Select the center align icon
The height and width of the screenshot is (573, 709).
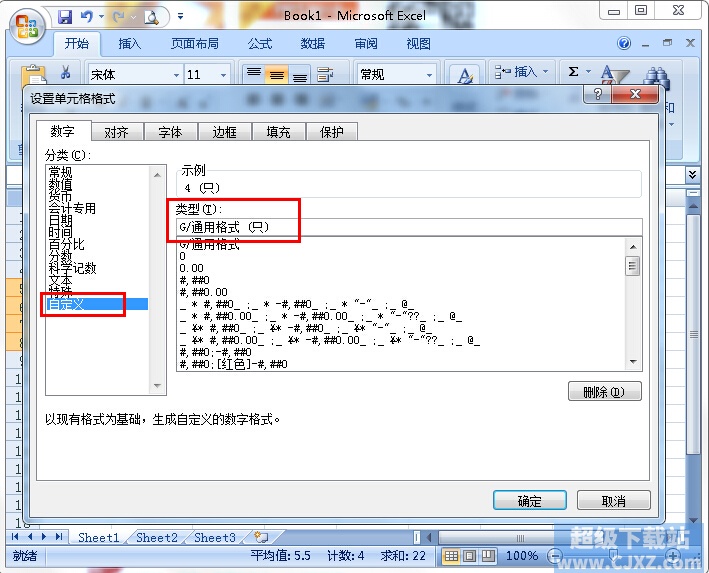click(x=277, y=75)
